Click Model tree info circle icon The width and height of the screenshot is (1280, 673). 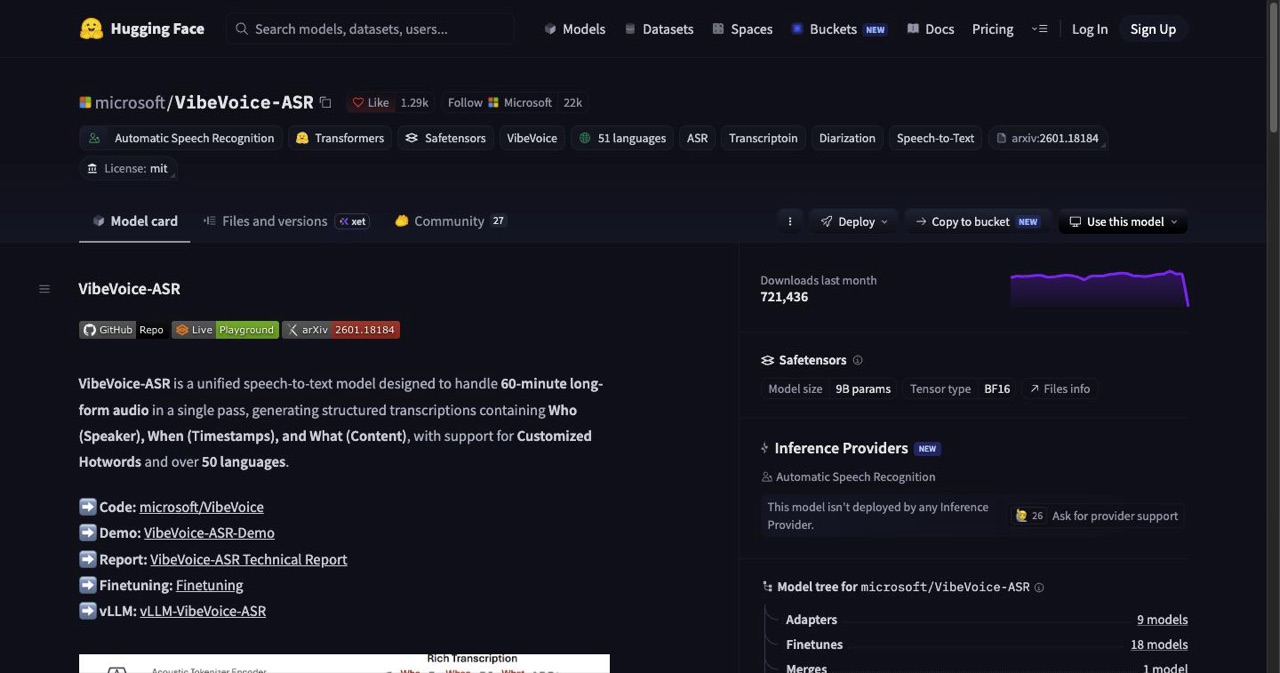[1039, 587]
